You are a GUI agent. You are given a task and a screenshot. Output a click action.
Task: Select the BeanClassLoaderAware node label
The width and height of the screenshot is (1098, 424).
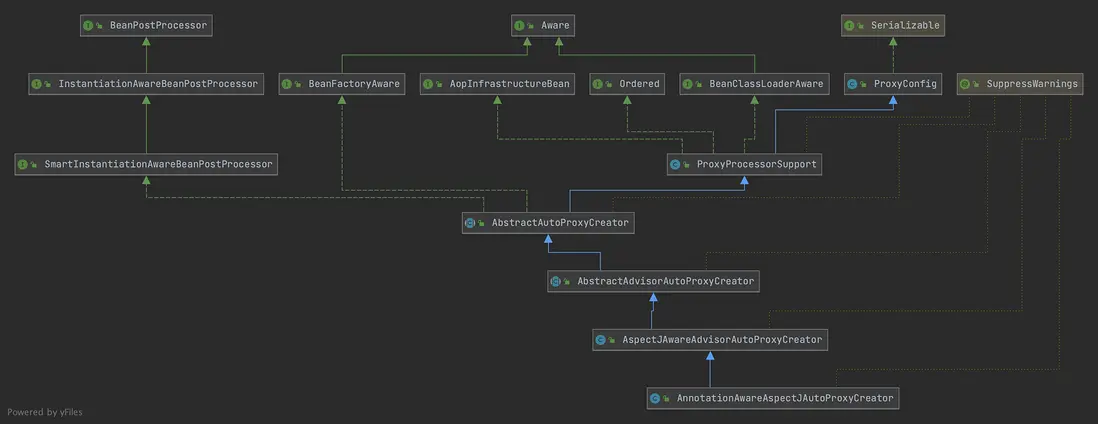(x=766, y=84)
